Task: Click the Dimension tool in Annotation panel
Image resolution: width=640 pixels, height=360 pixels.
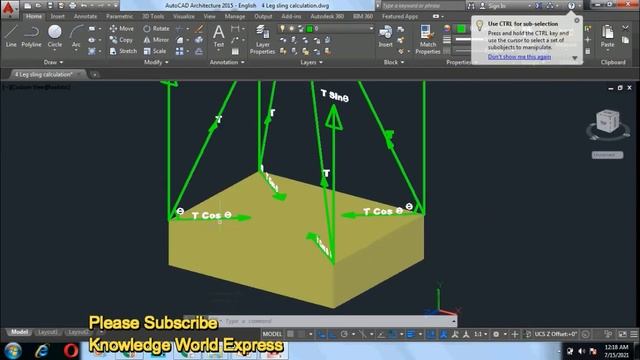Action: coord(235,29)
